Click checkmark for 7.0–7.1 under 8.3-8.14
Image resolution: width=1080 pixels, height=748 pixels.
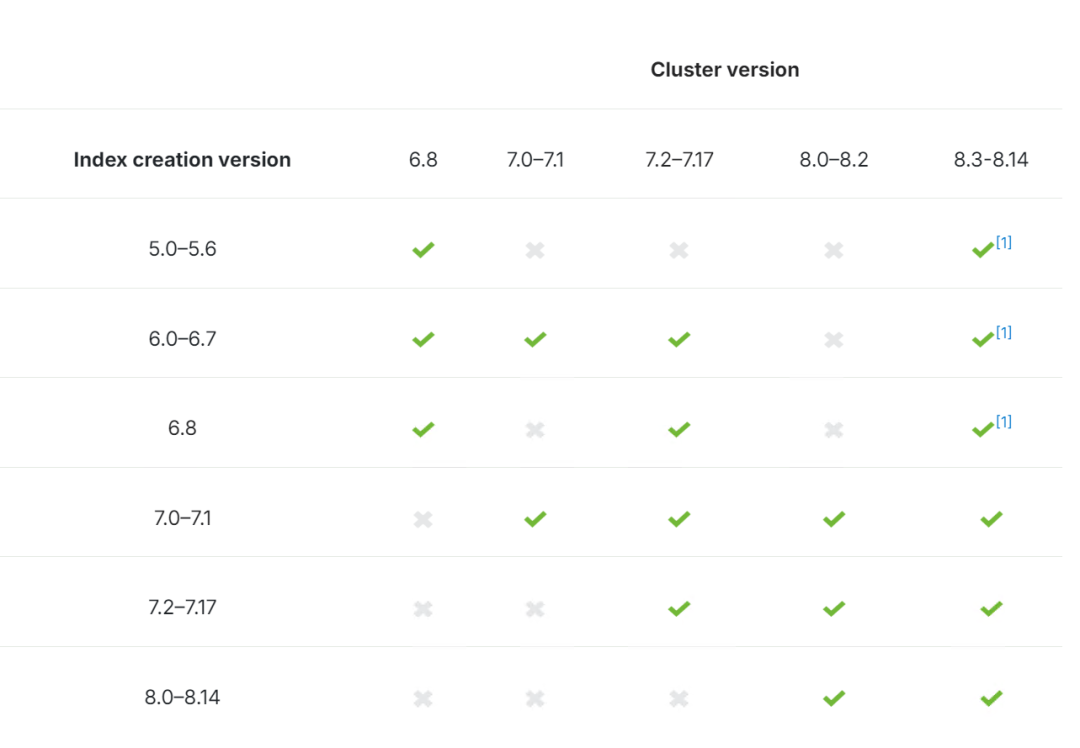[x=991, y=518]
